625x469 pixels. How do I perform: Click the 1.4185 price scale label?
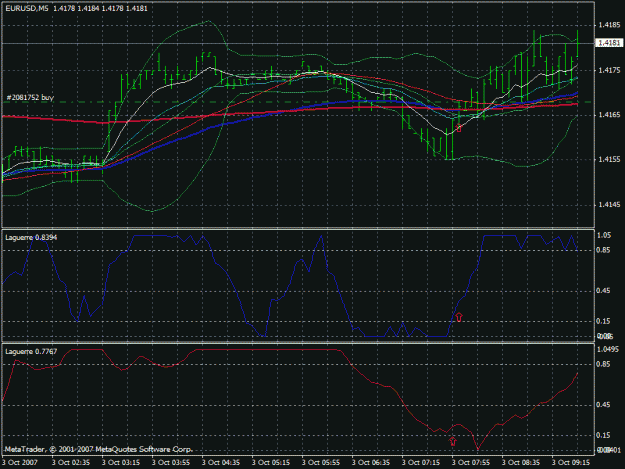(609, 25)
